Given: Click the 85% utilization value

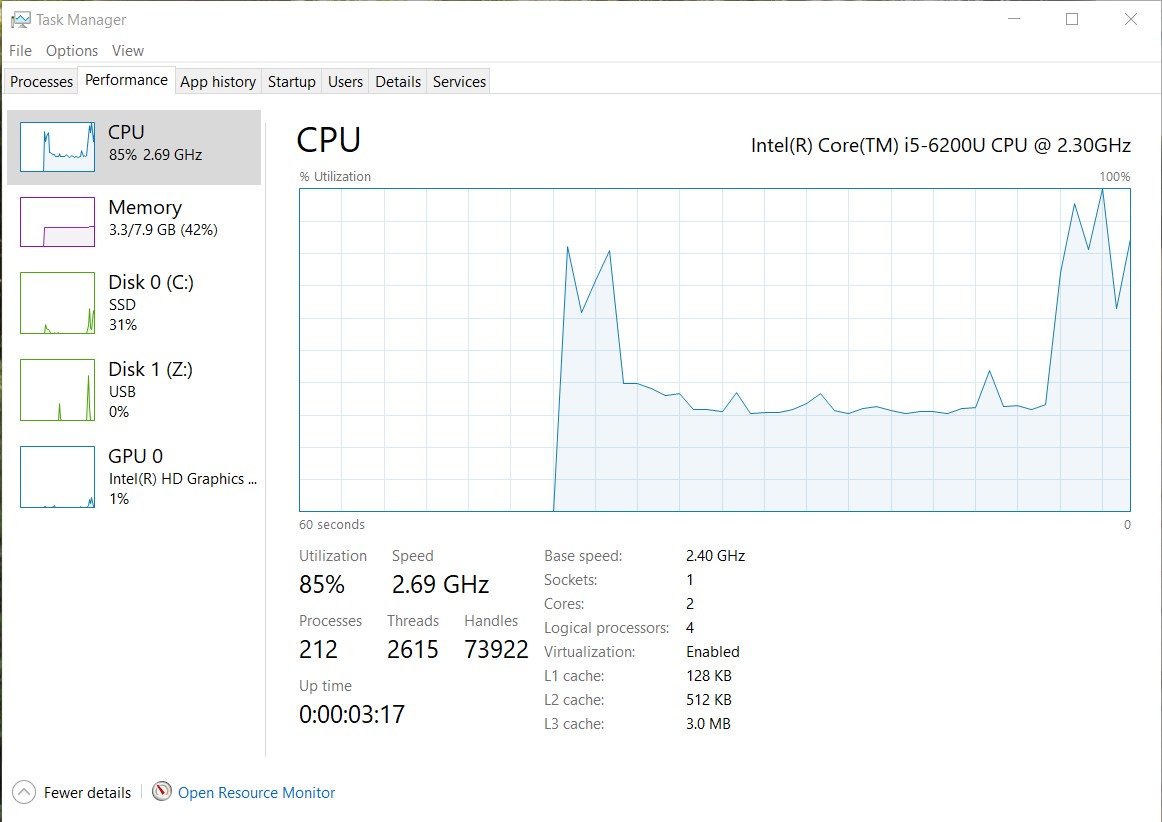Looking at the screenshot, I should tap(322, 584).
